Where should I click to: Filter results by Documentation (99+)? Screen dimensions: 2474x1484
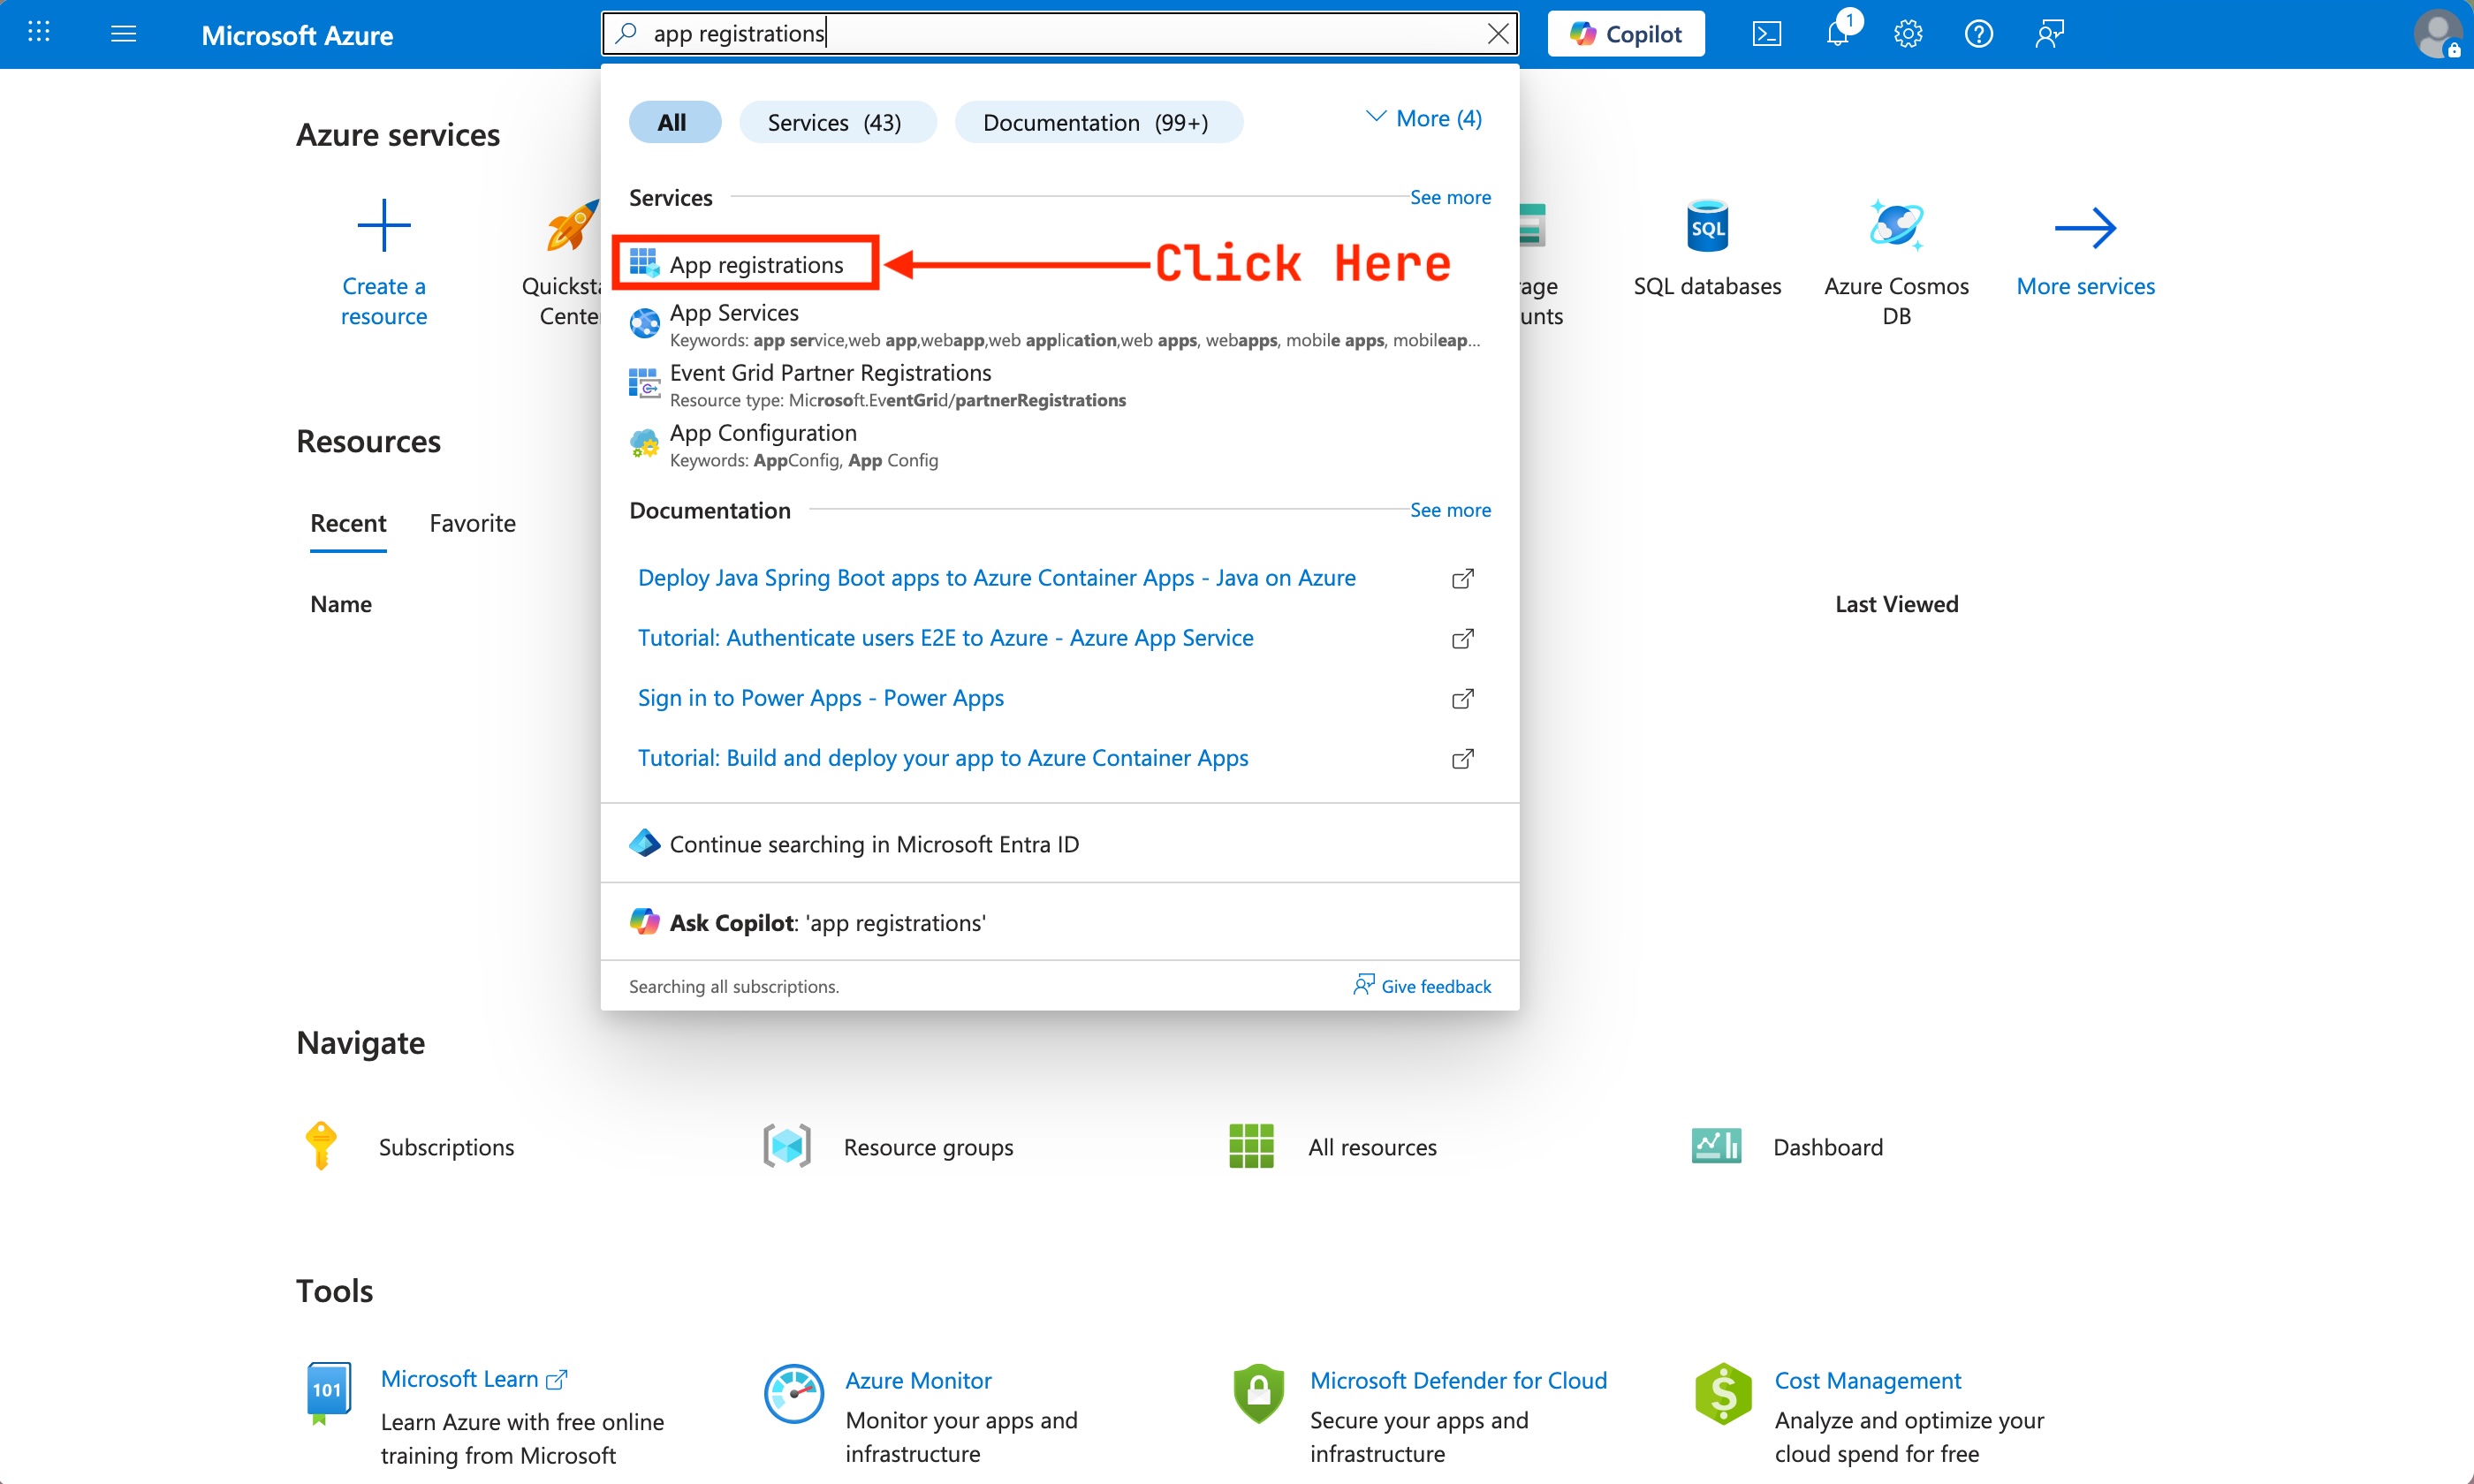click(x=1097, y=122)
